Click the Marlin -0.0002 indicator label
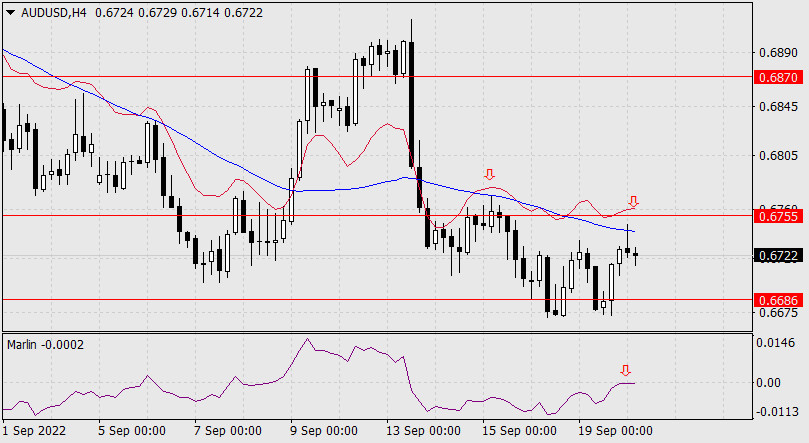Viewport: 809px width, 443px height. coord(45,344)
